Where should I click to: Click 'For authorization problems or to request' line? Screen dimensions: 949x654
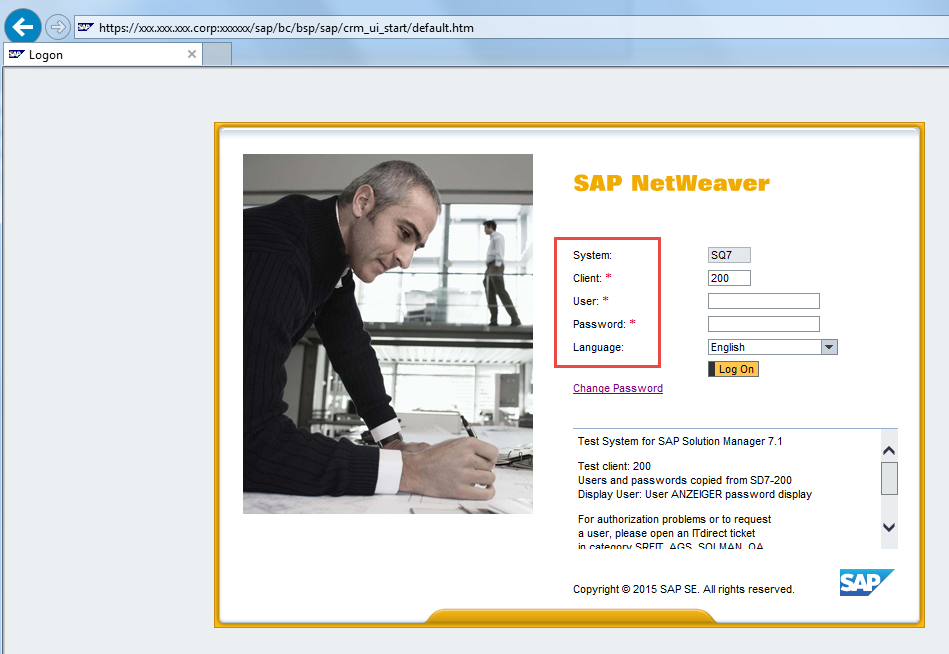click(x=674, y=519)
